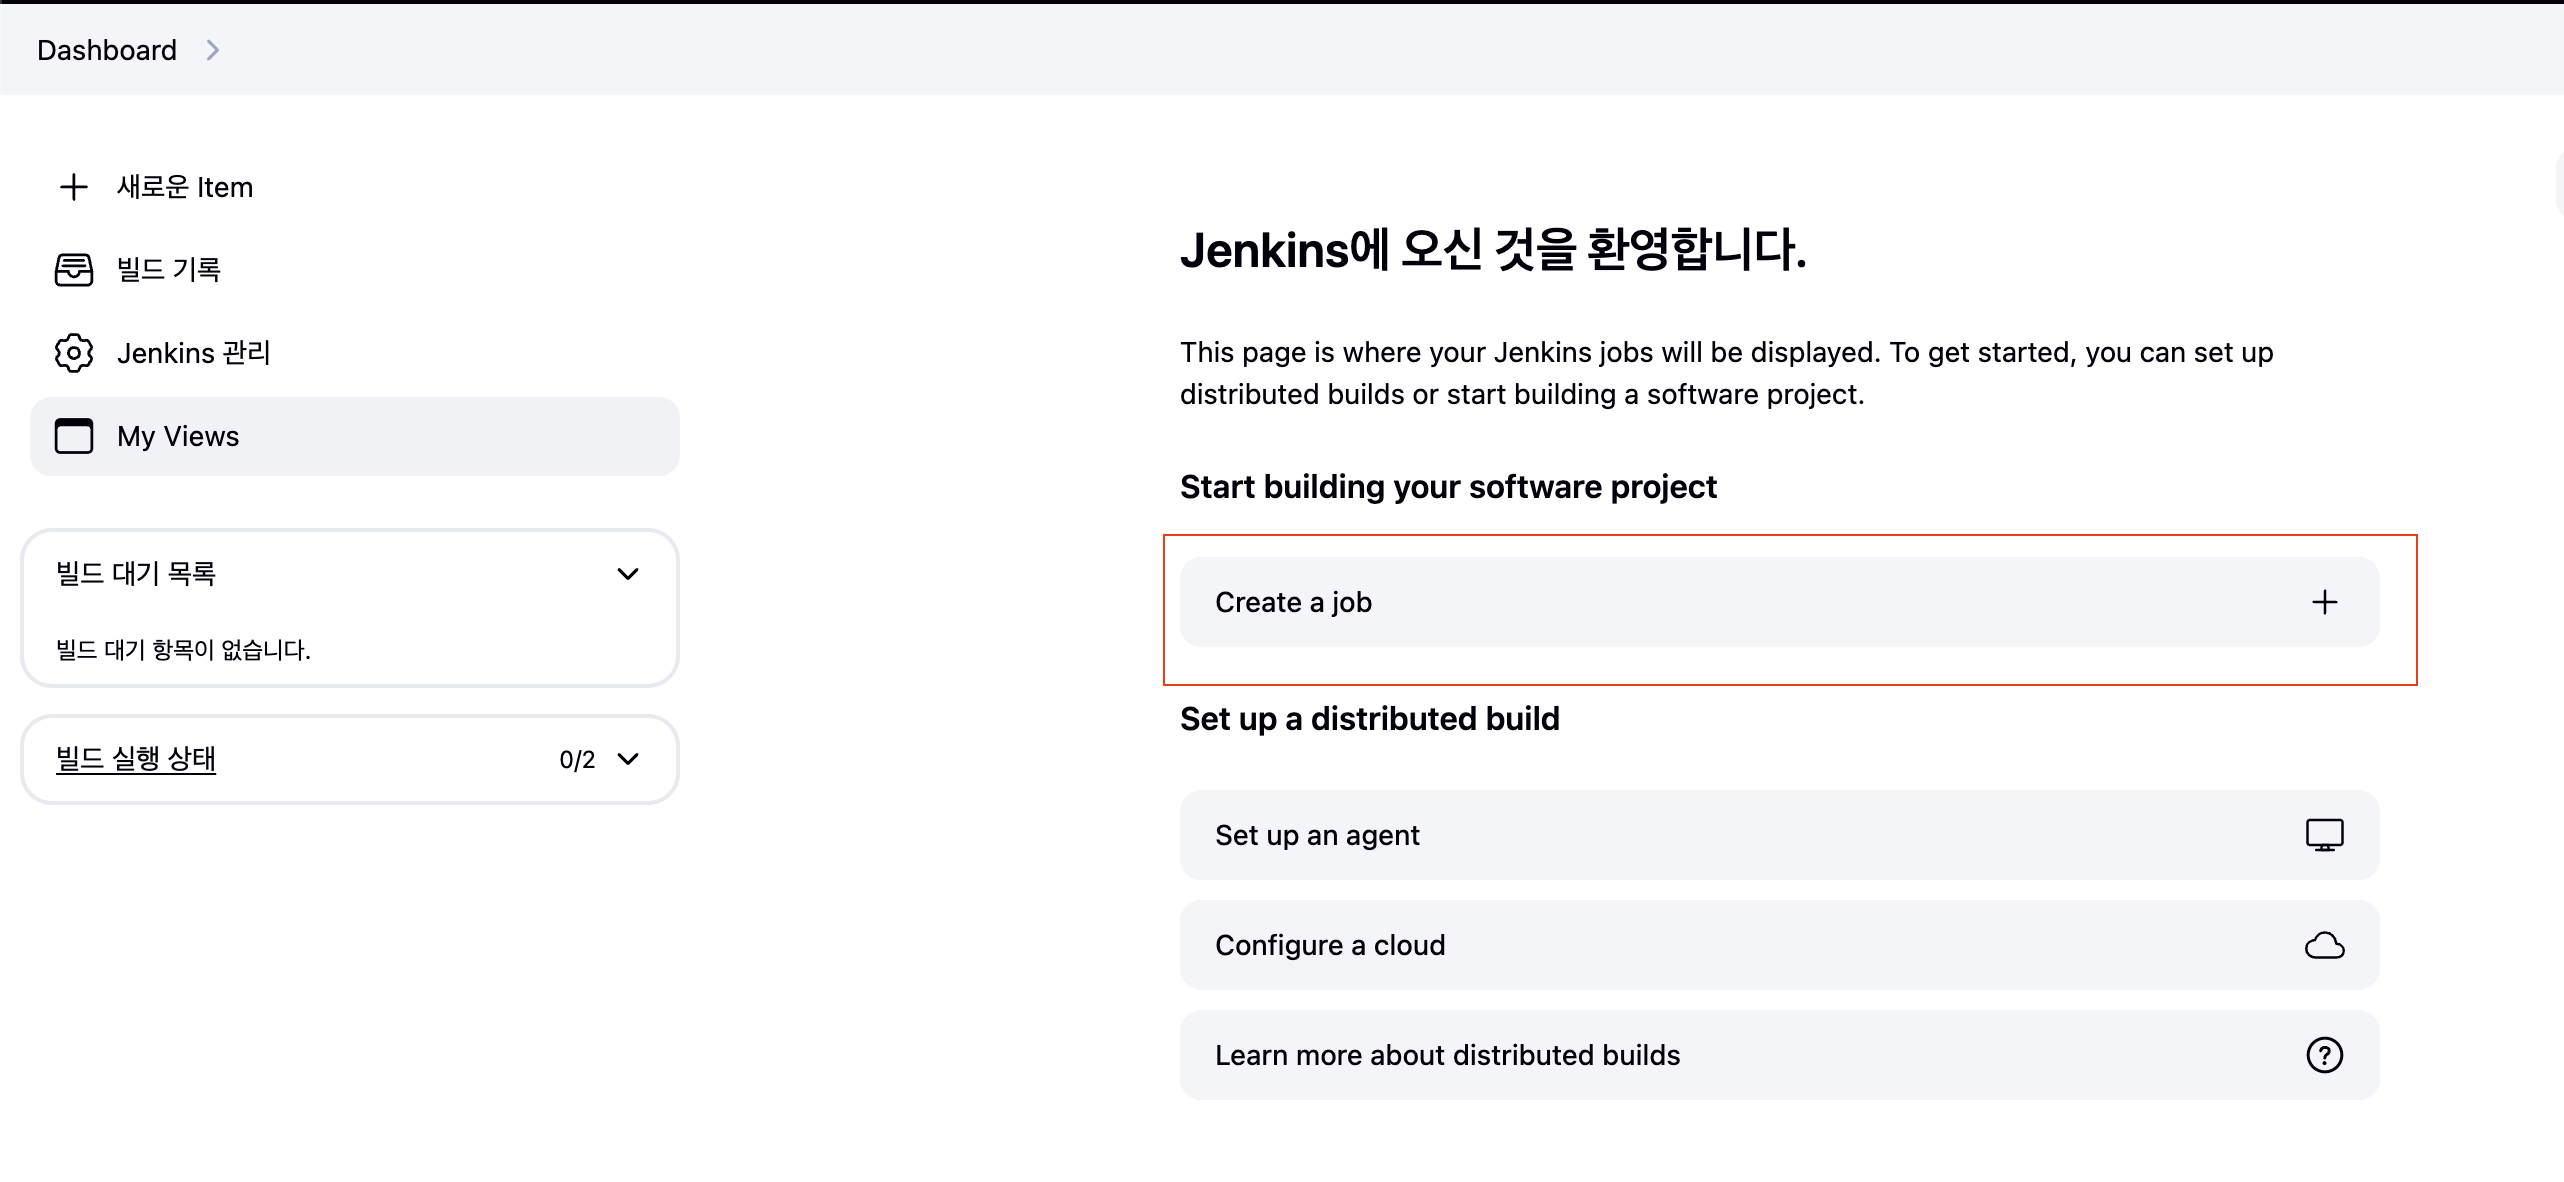Click the Jenkins 관리 gear icon

coord(74,353)
